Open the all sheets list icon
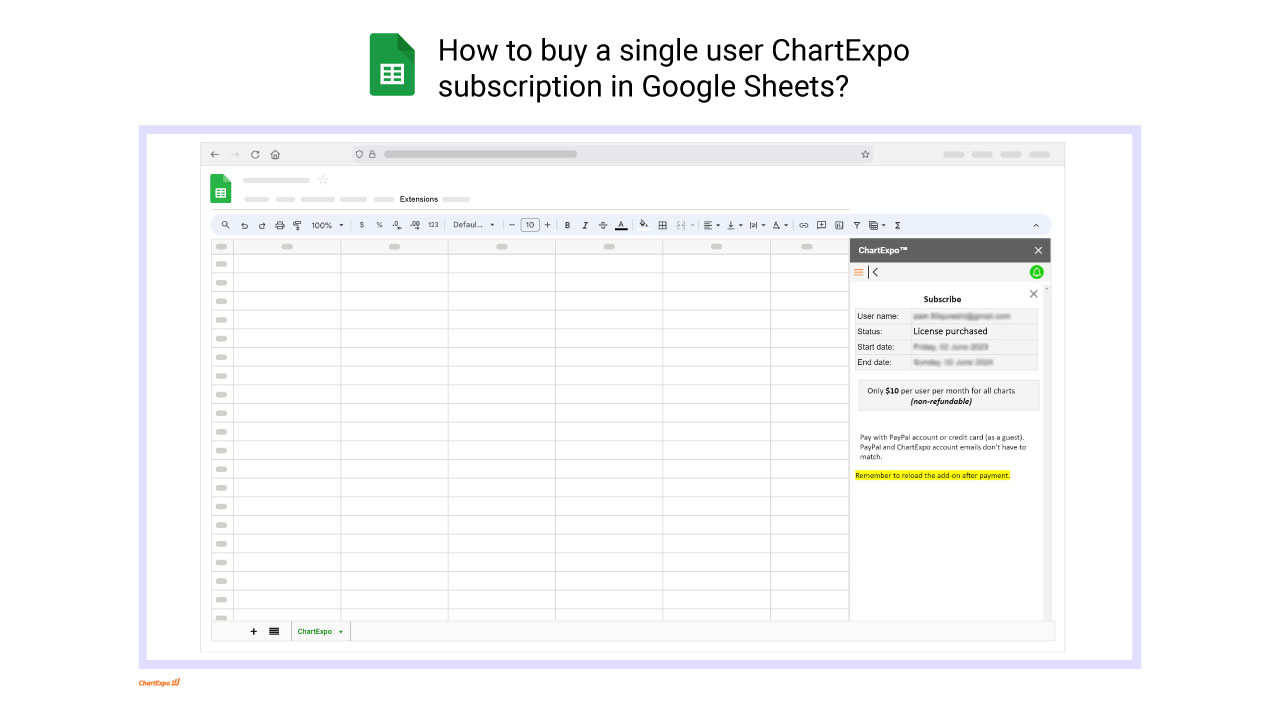The image size is (1280, 720). [x=274, y=631]
